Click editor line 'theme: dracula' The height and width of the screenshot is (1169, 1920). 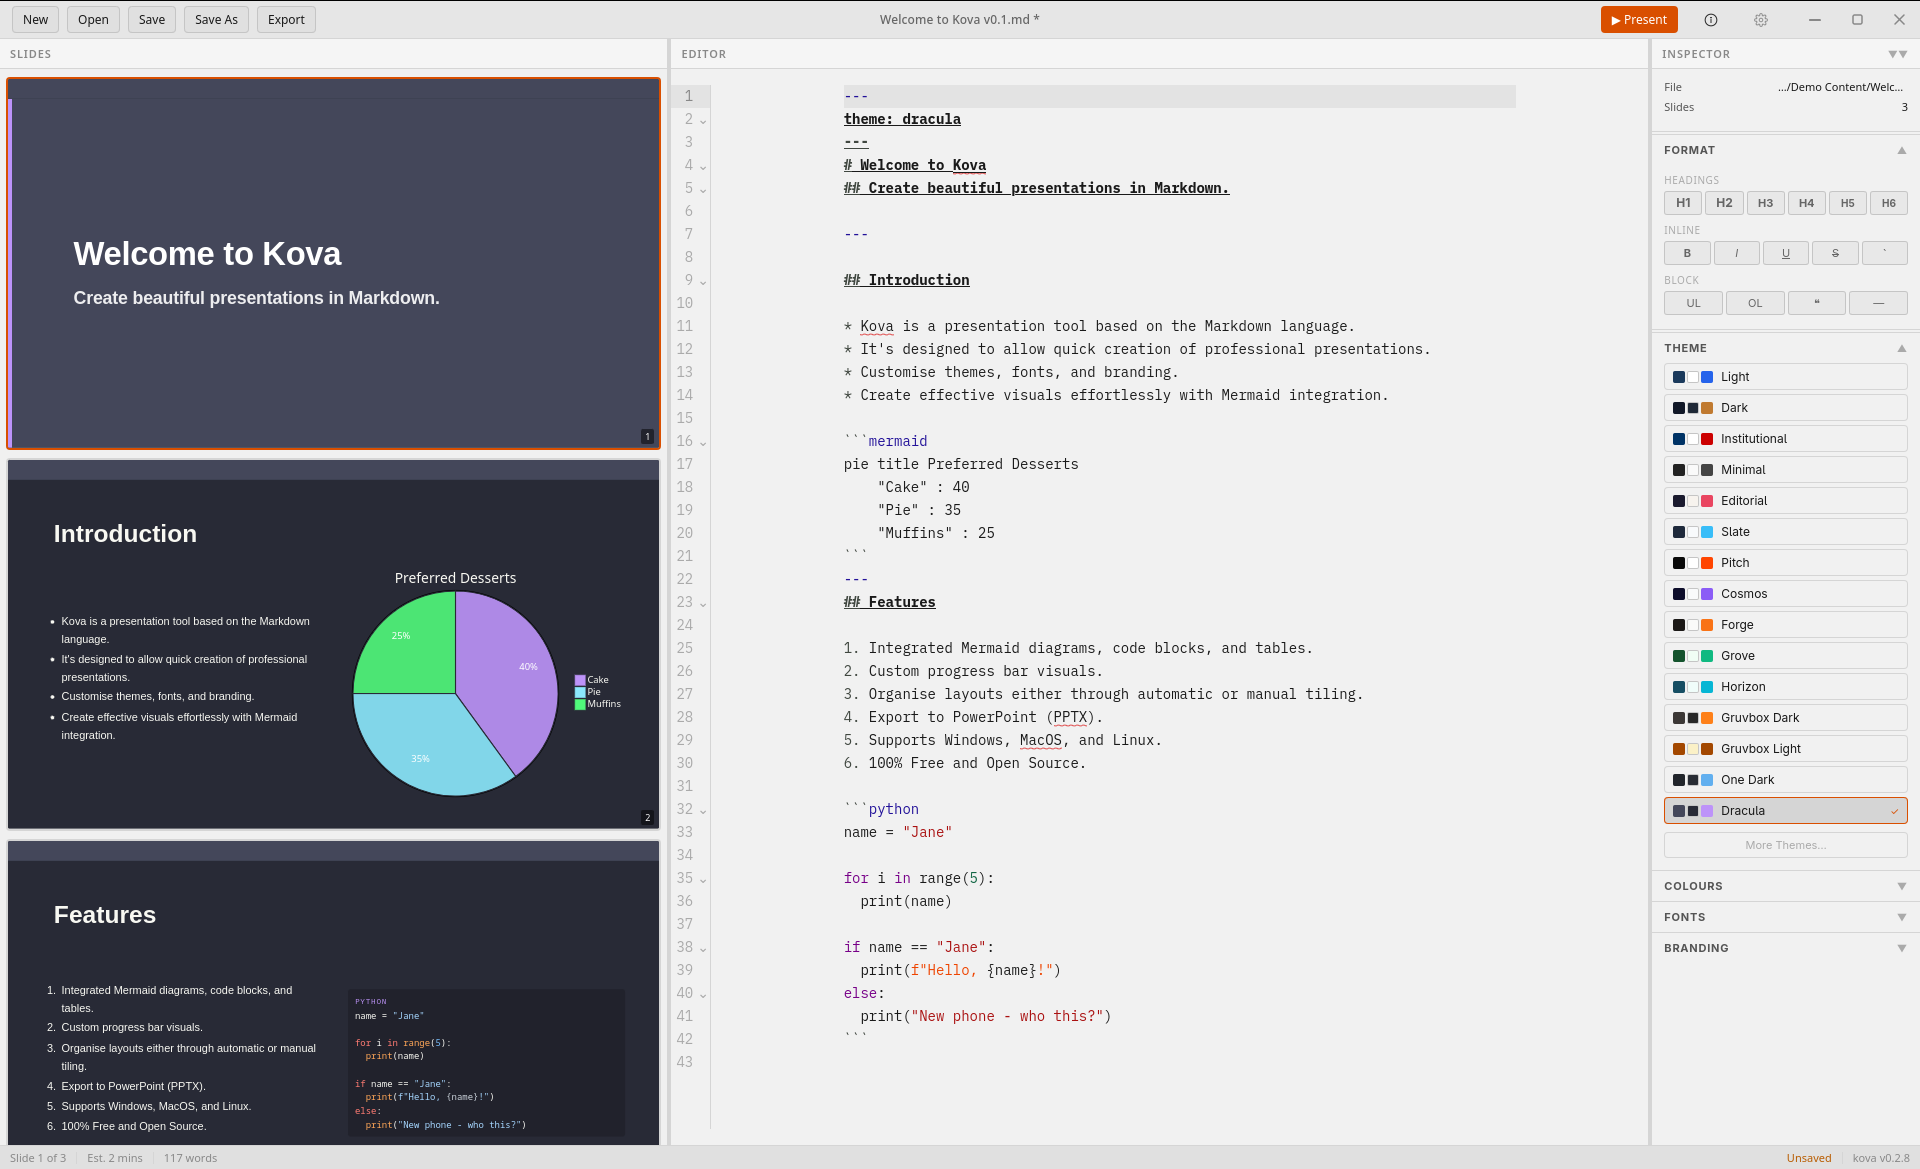click(902, 119)
